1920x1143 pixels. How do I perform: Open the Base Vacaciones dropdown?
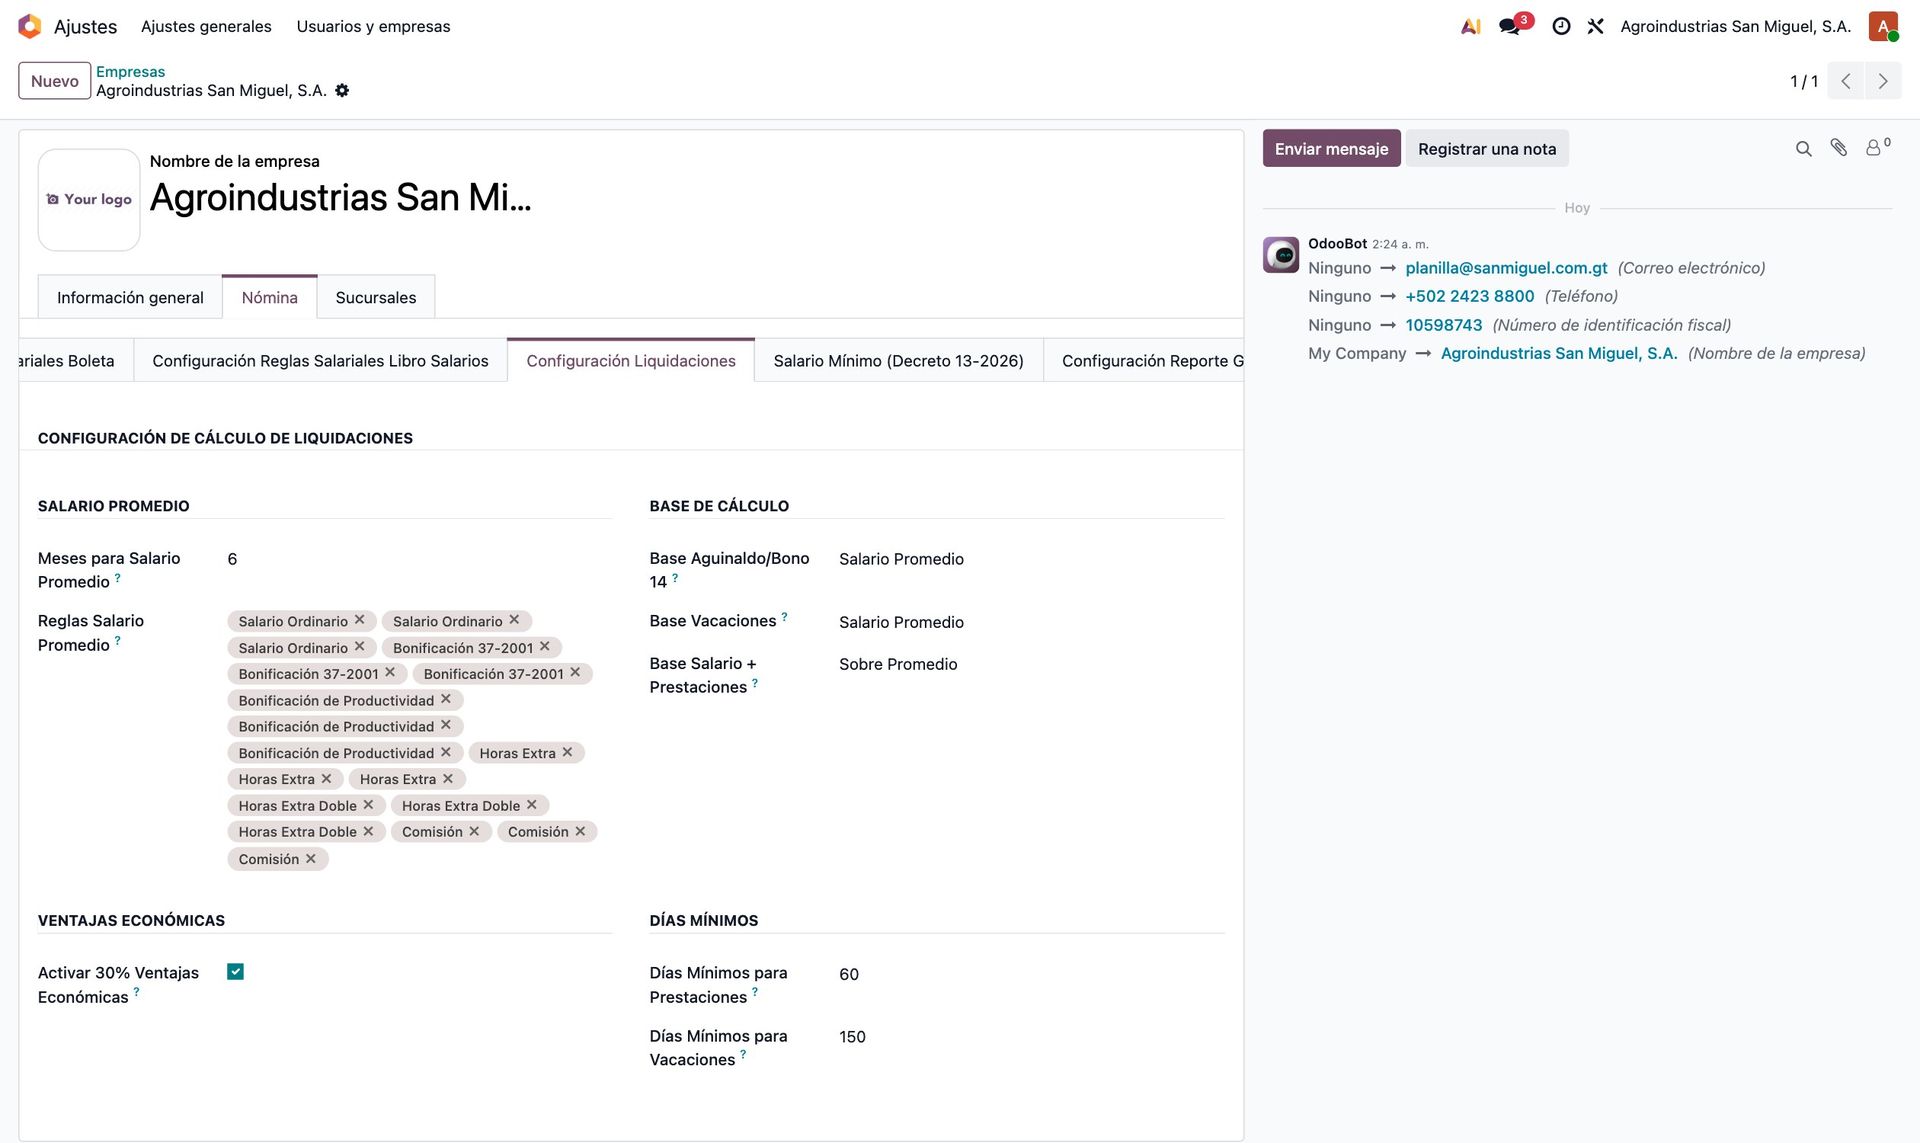point(1030,622)
